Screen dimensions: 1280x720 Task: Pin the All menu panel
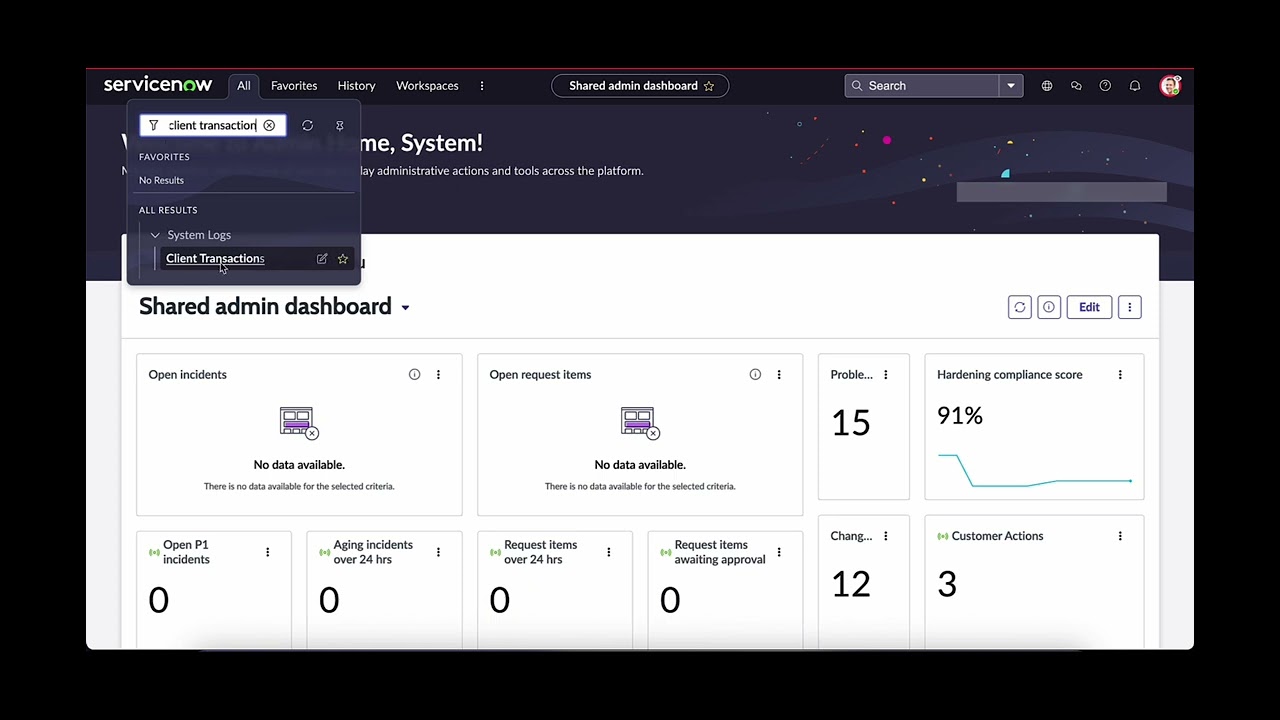pos(339,126)
